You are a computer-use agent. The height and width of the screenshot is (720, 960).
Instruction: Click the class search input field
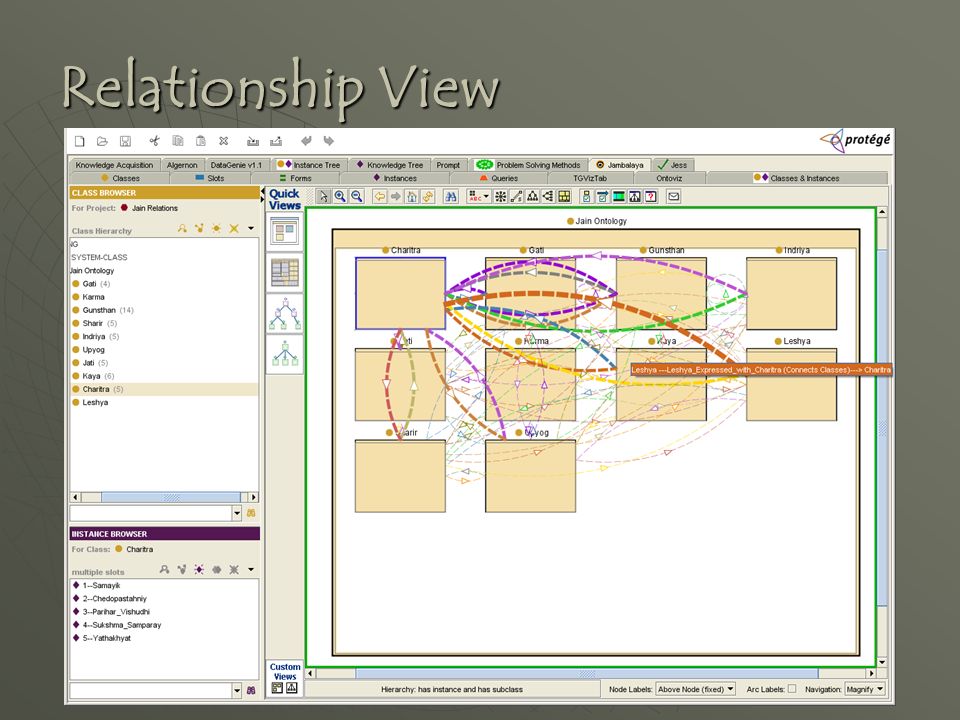click(x=151, y=513)
